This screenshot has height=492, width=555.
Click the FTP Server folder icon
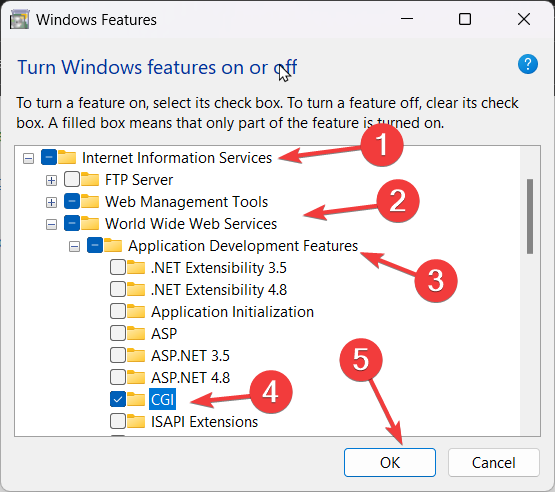point(90,179)
